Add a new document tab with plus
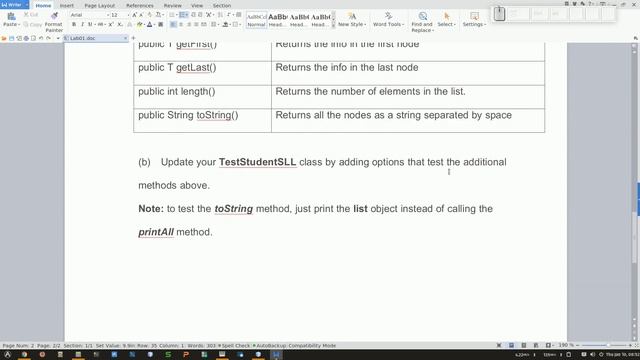 click(x=133, y=38)
